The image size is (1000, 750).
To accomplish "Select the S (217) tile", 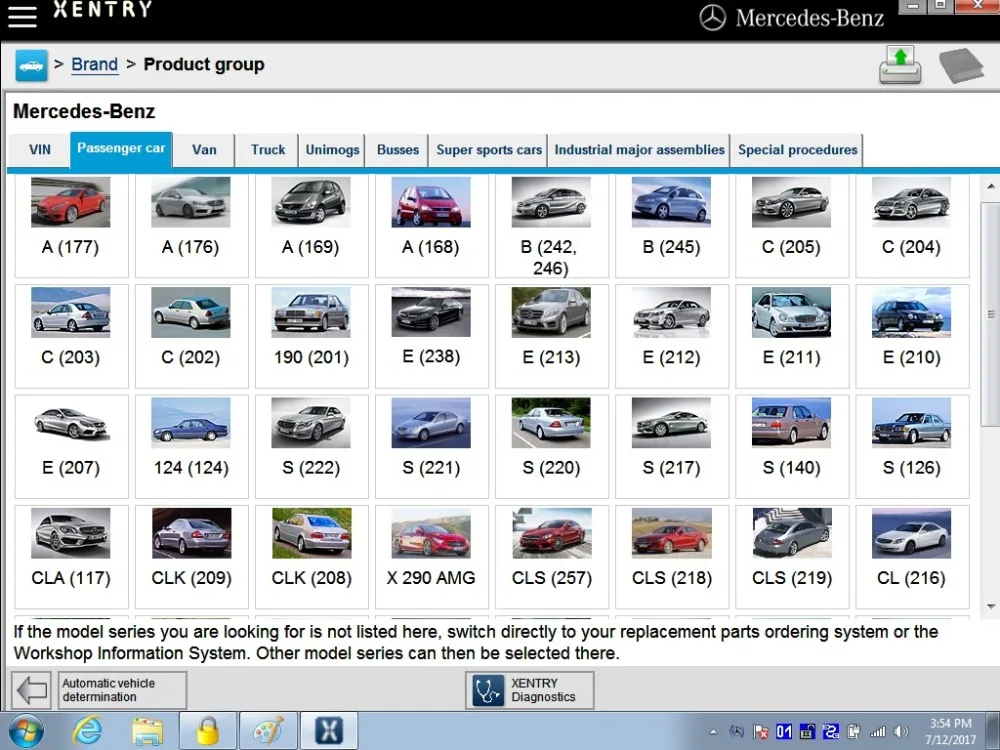I will click(672, 446).
